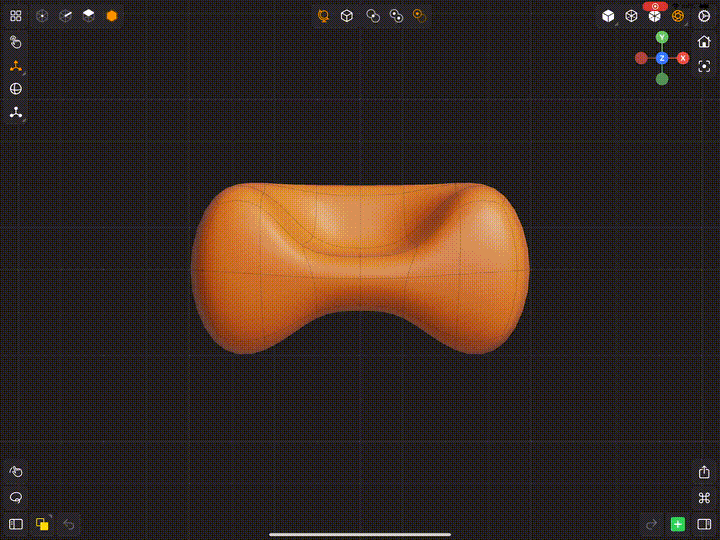
Task: Select face selection mode cube icon
Action: click(89, 16)
